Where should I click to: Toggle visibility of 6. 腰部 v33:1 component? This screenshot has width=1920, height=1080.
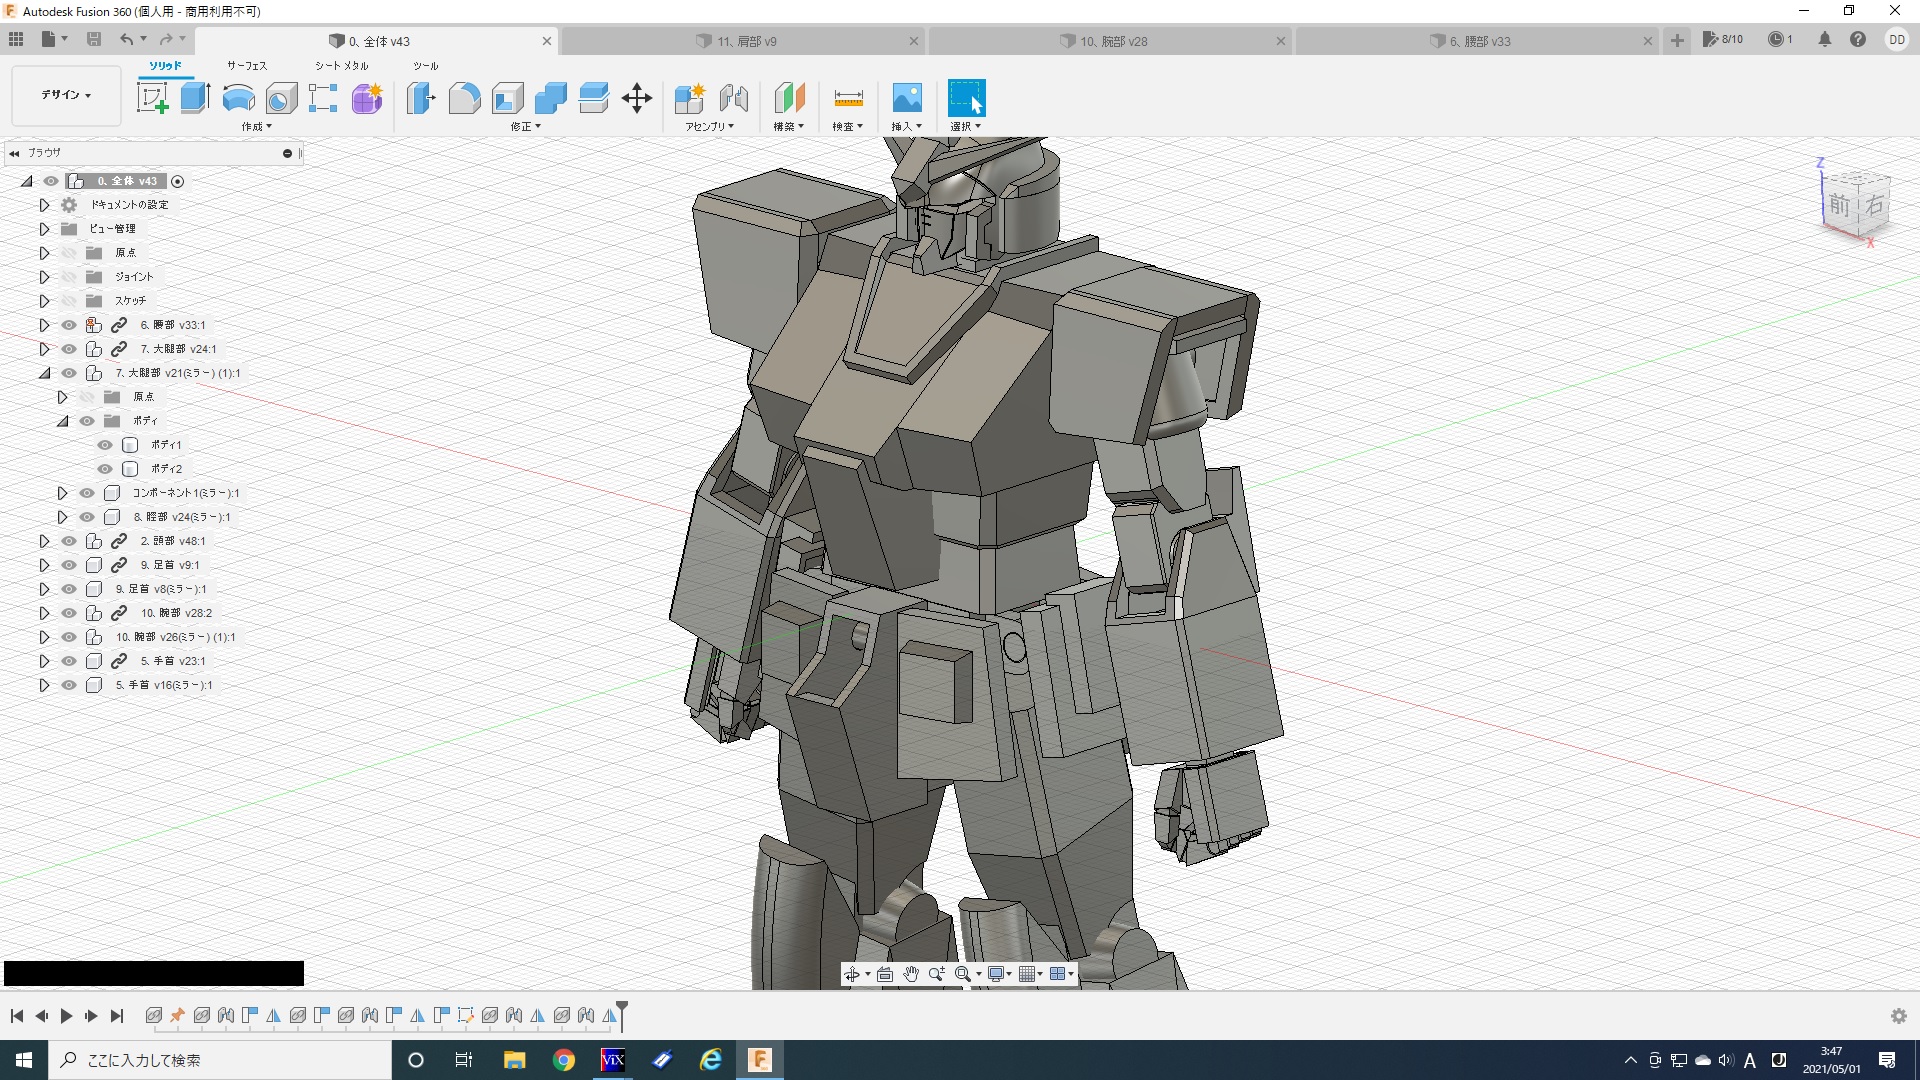[x=69, y=325]
